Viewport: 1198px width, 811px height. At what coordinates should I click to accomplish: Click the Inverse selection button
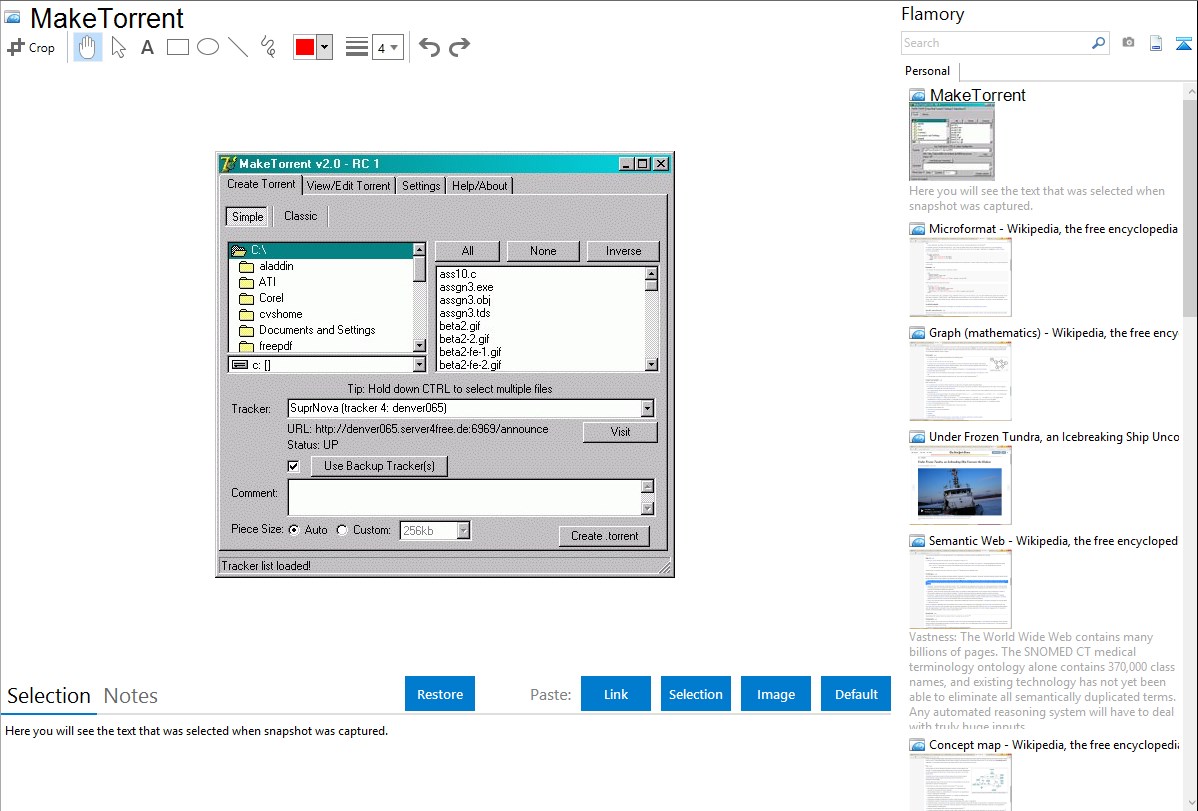click(623, 251)
